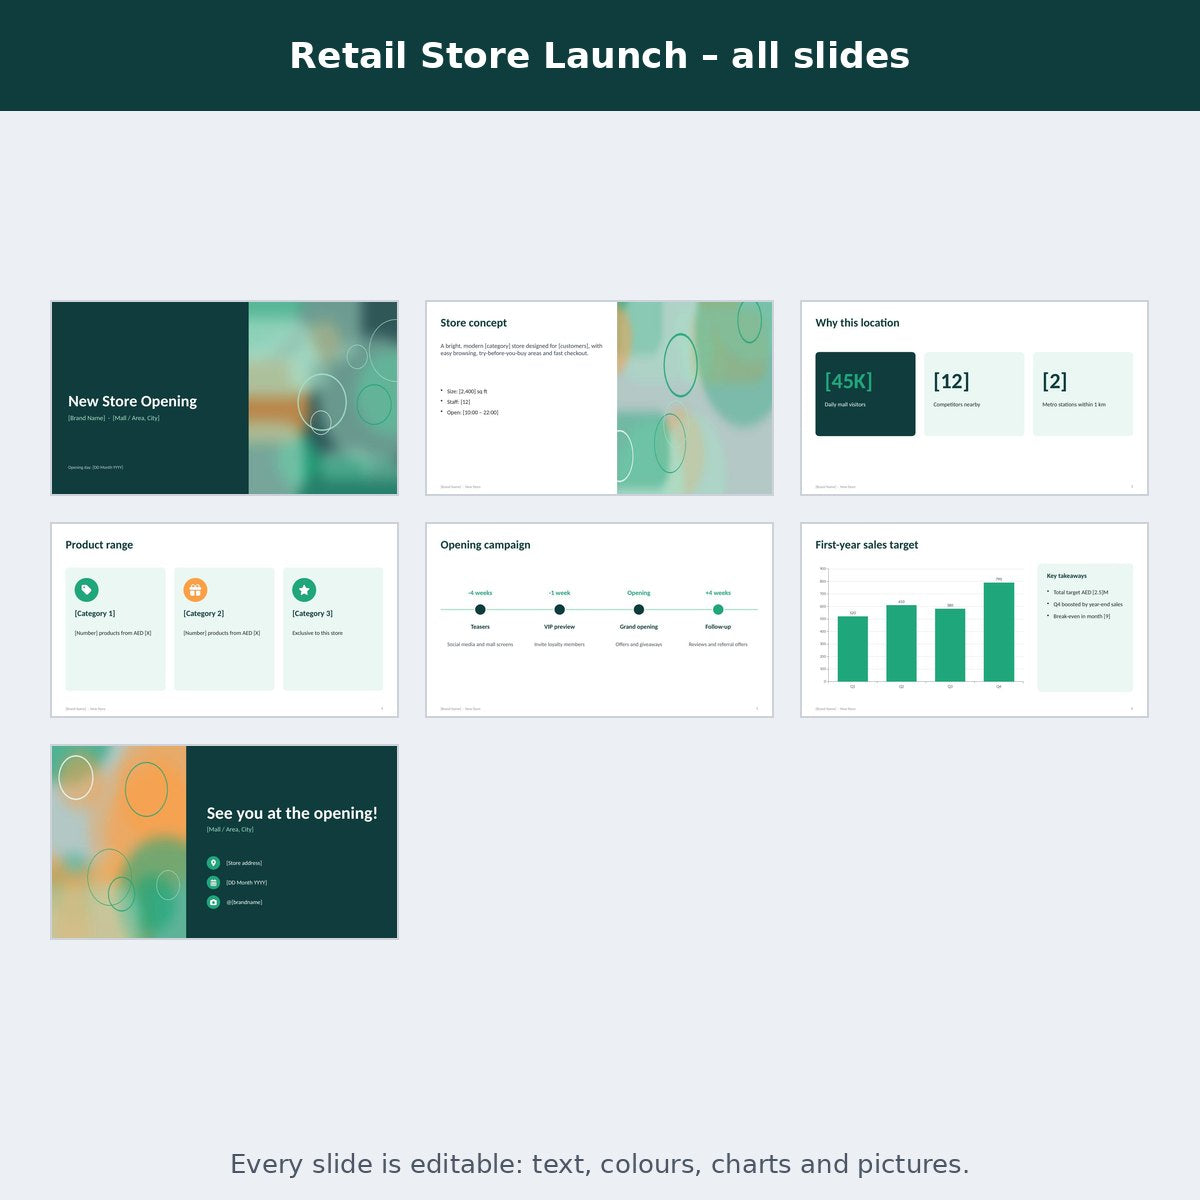The height and width of the screenshot is (1200, 1200).
Task: Click the Teasers timeline dot
Action: pyautogui.click(x=480, y=610)
